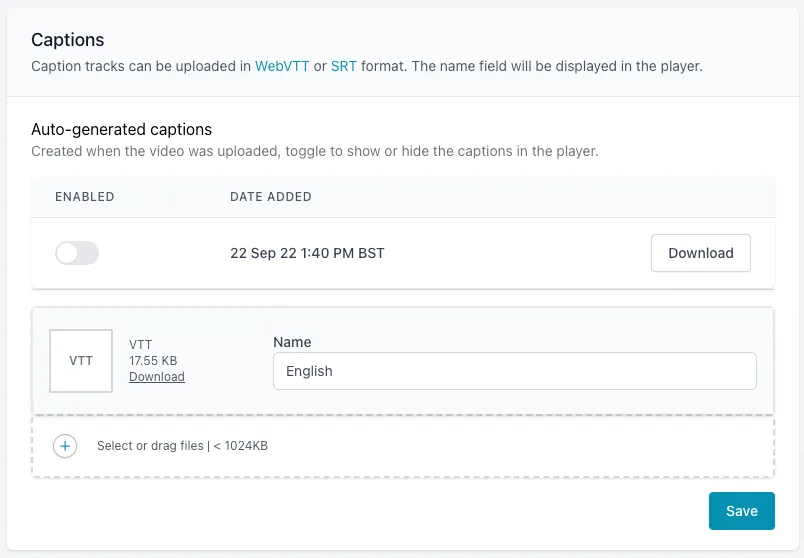Click the DATE ADDED column header
Viewport: 804px width, 558px height.
(x=271, y=197)
